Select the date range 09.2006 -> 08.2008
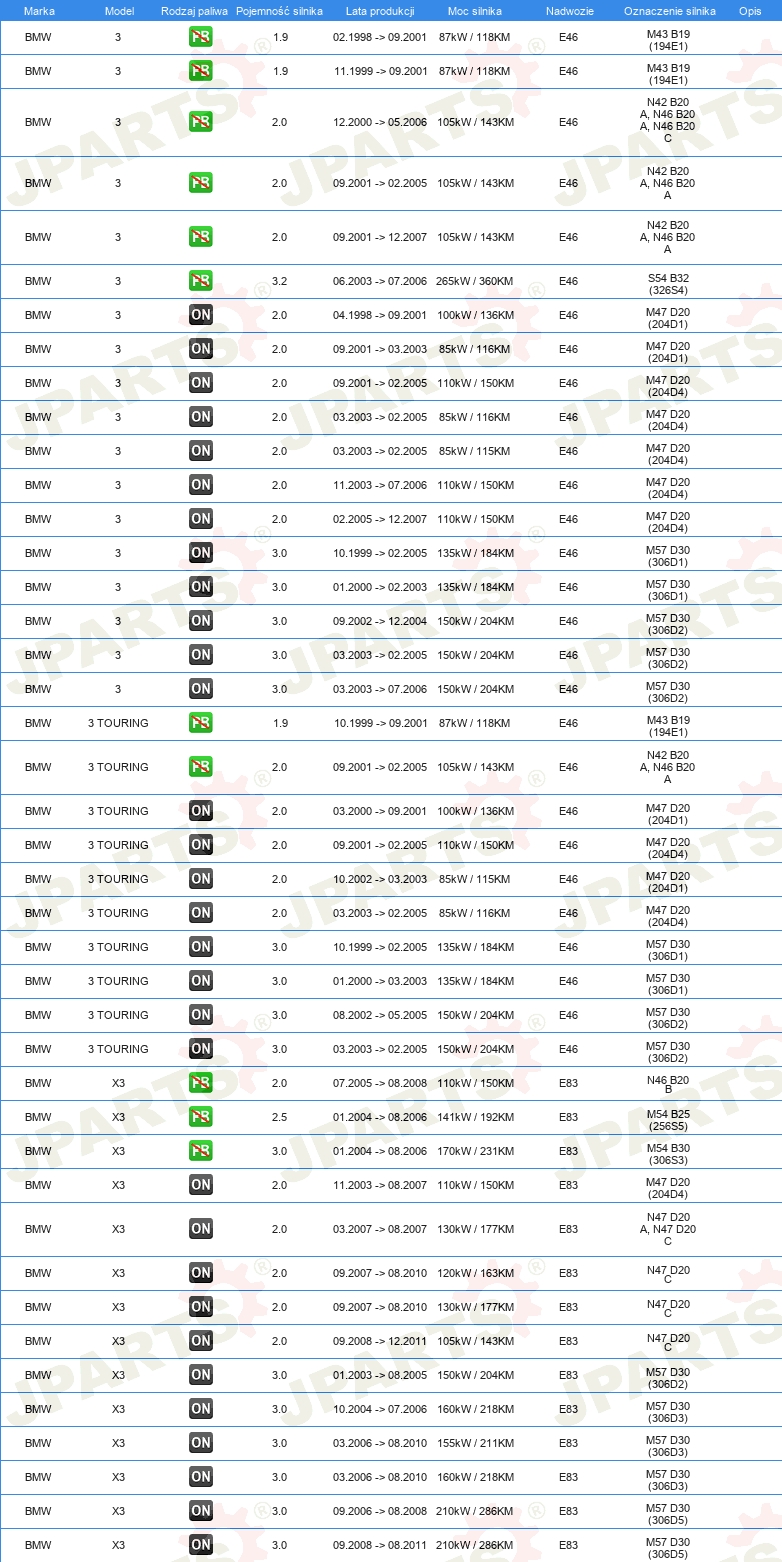 click(x=380, y=1511)
